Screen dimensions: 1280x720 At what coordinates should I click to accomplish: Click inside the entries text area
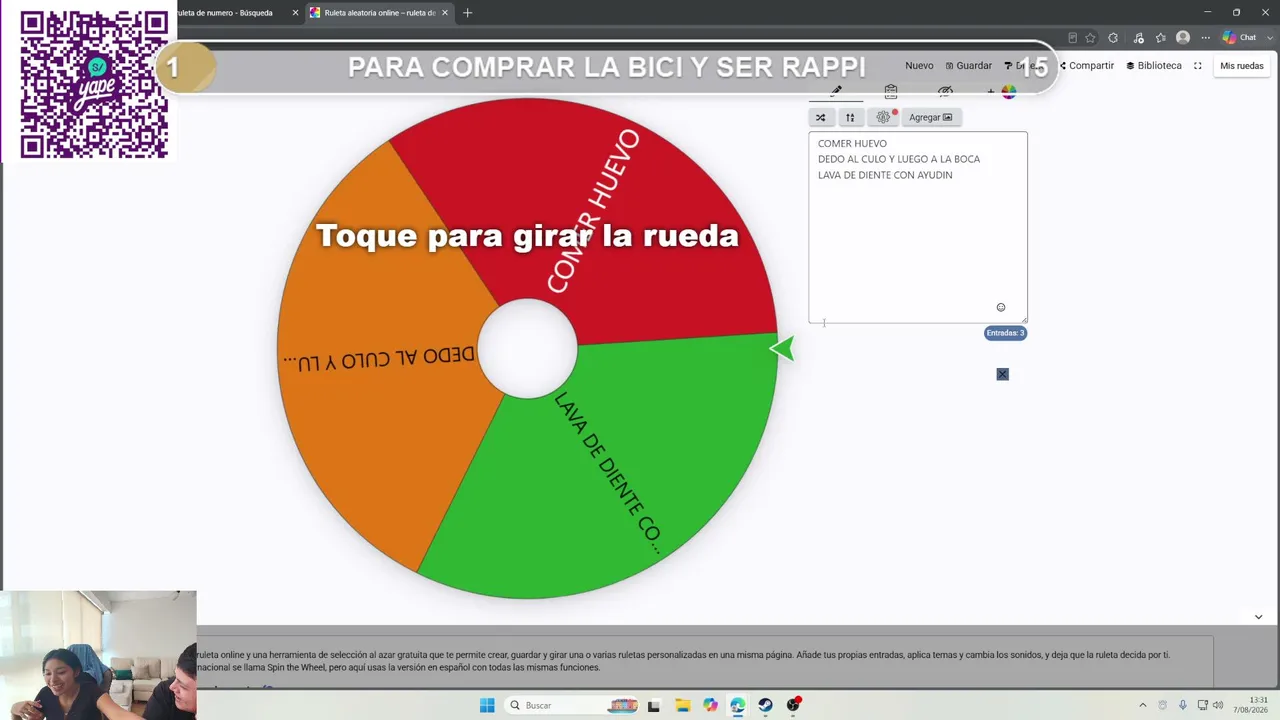tap(918, 227)
